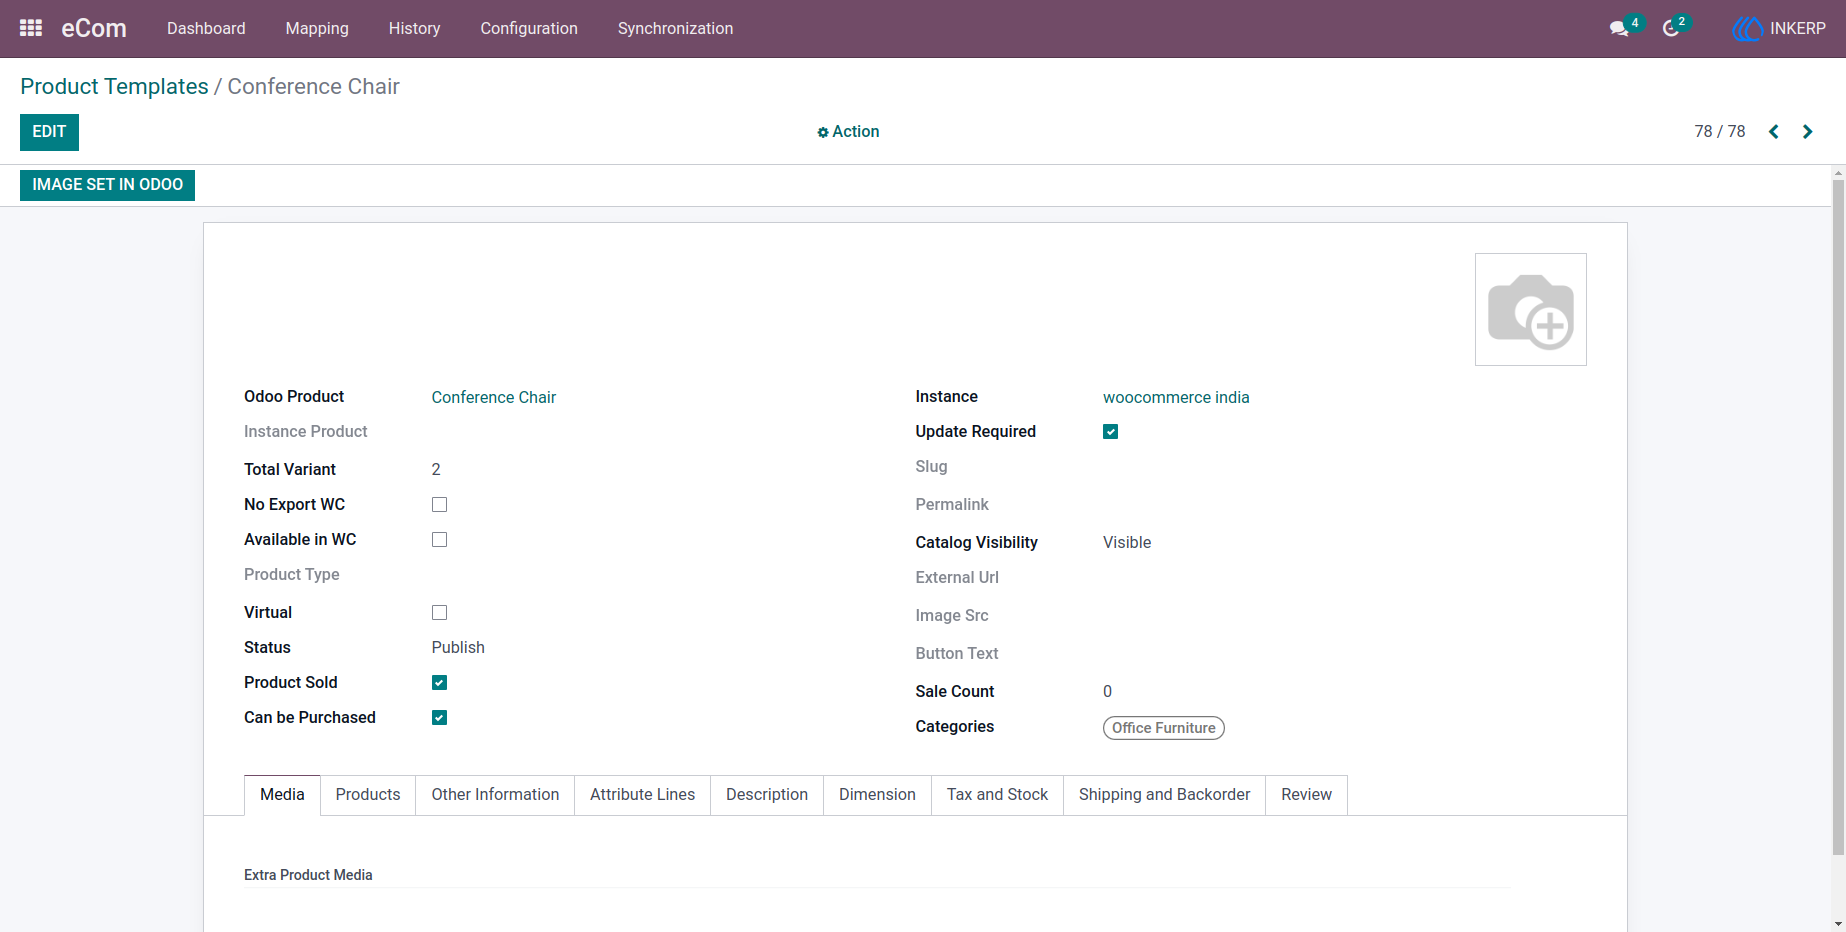The width and height of the screenshot is (1846, 932).
Task: Switch to the Products tab
Action: click(368, 795)
